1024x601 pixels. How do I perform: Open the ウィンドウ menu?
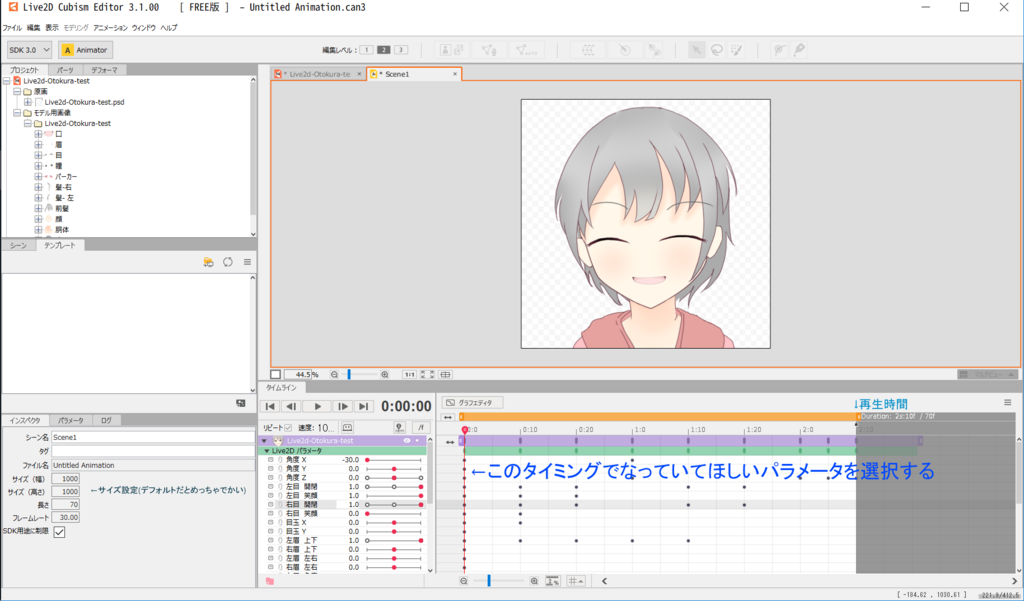click(144, 28)
